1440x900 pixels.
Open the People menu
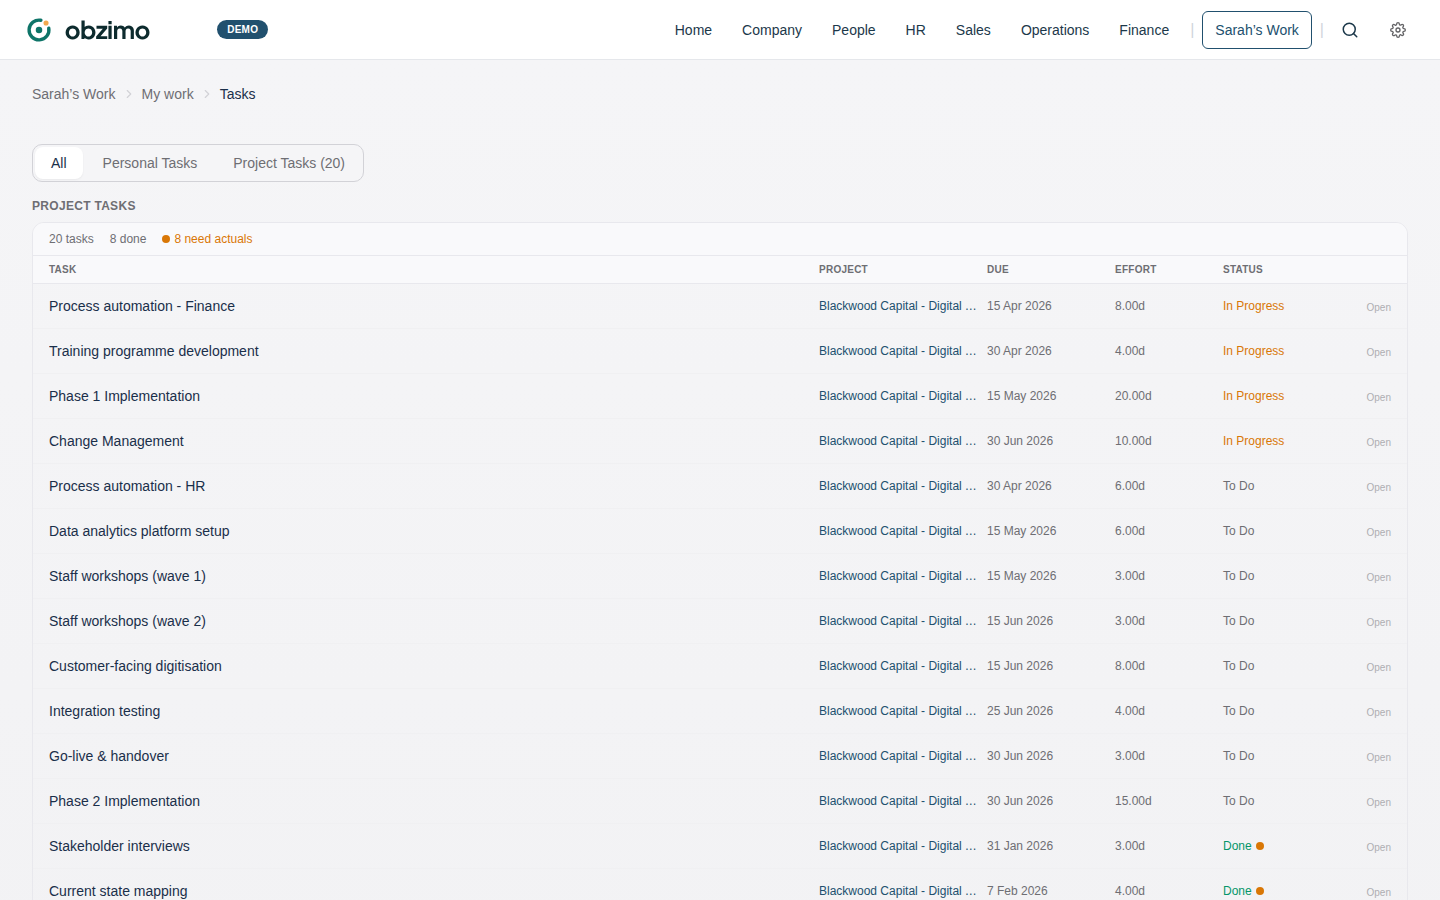coord(853,30)
